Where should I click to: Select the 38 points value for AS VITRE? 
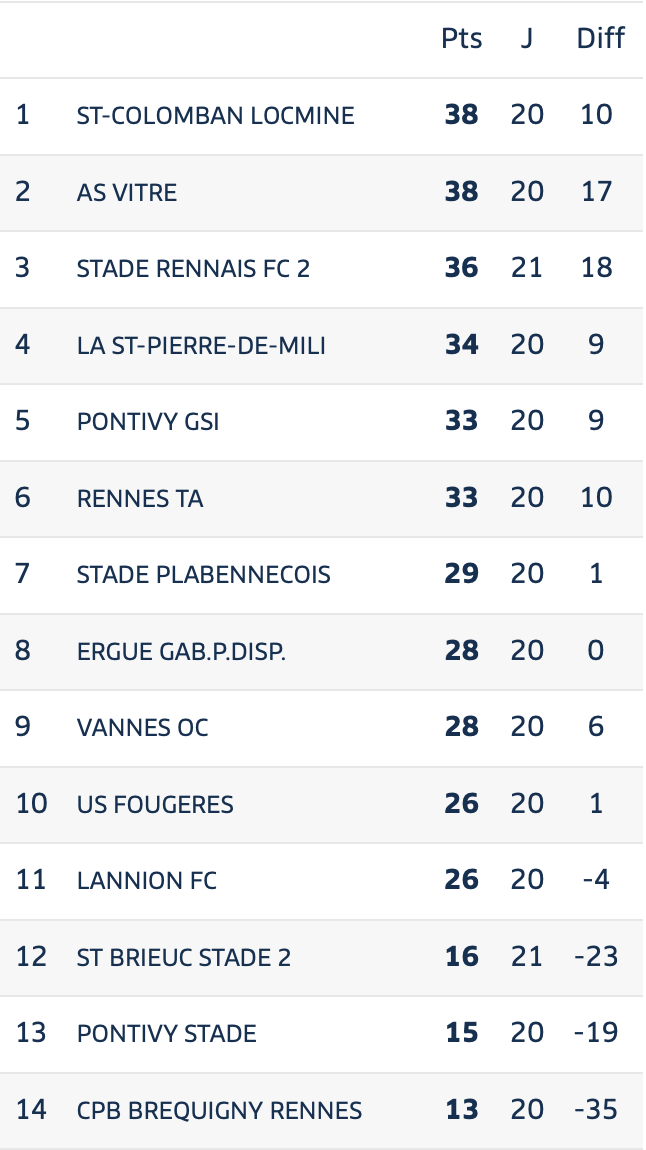click(x=462, y=192)
